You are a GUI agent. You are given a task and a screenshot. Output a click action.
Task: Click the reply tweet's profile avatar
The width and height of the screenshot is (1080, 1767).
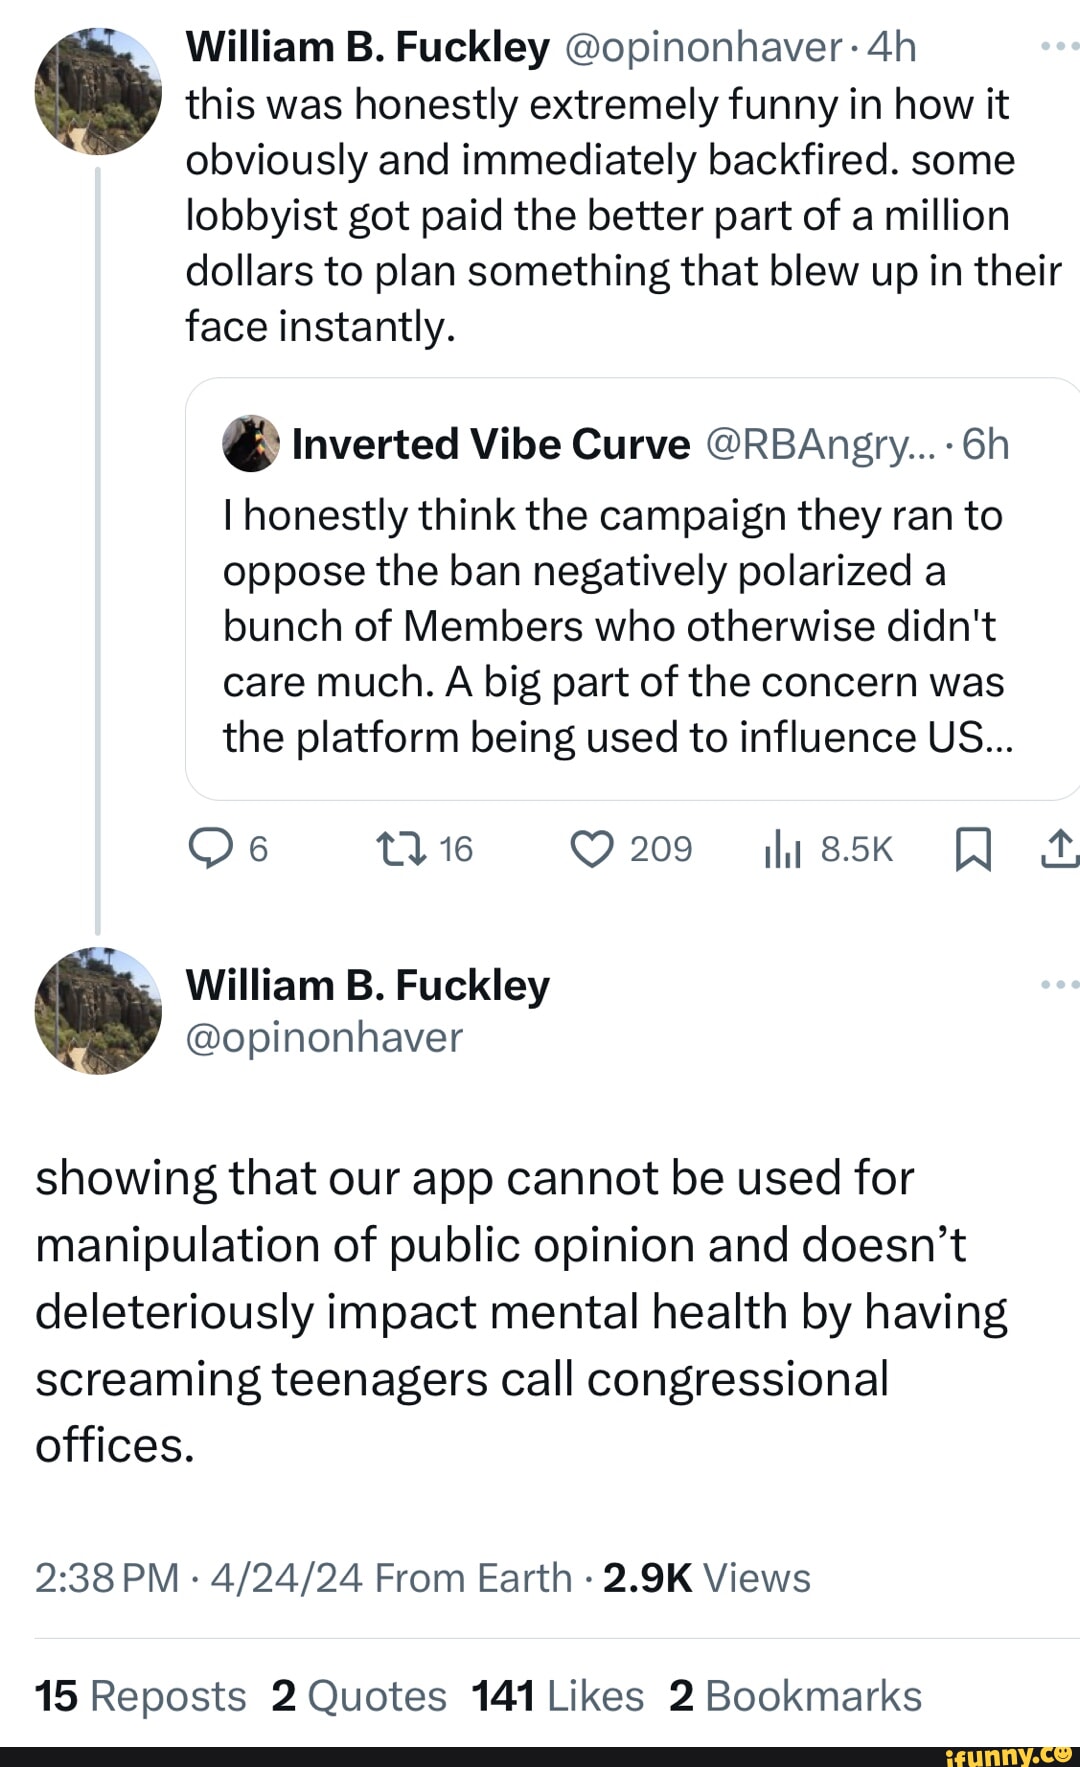(x=98, y=1010)
